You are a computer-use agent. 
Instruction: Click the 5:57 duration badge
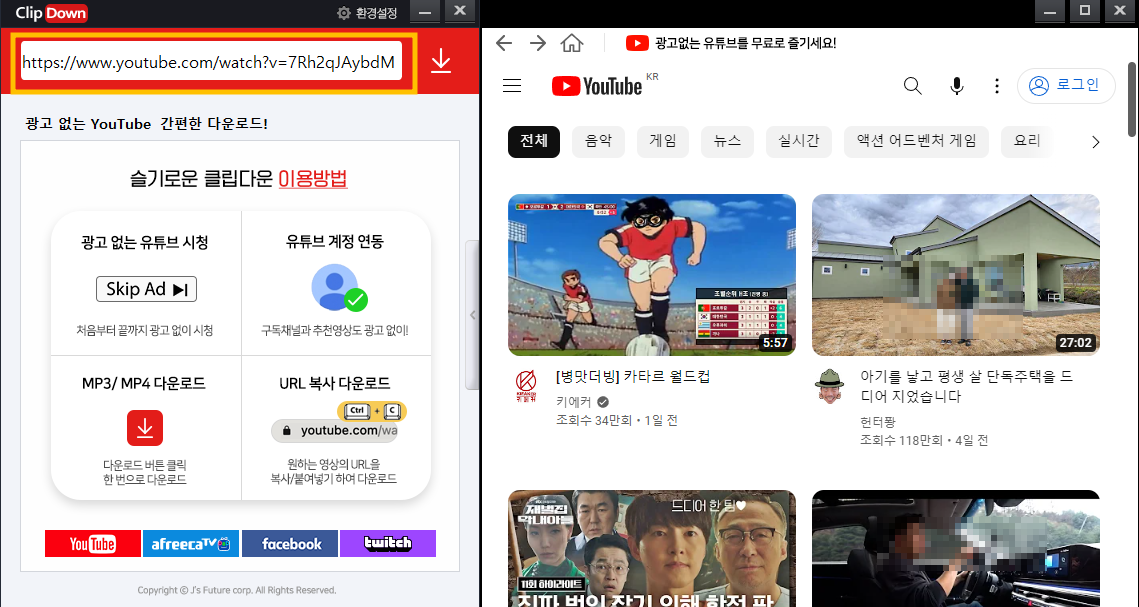775,343
